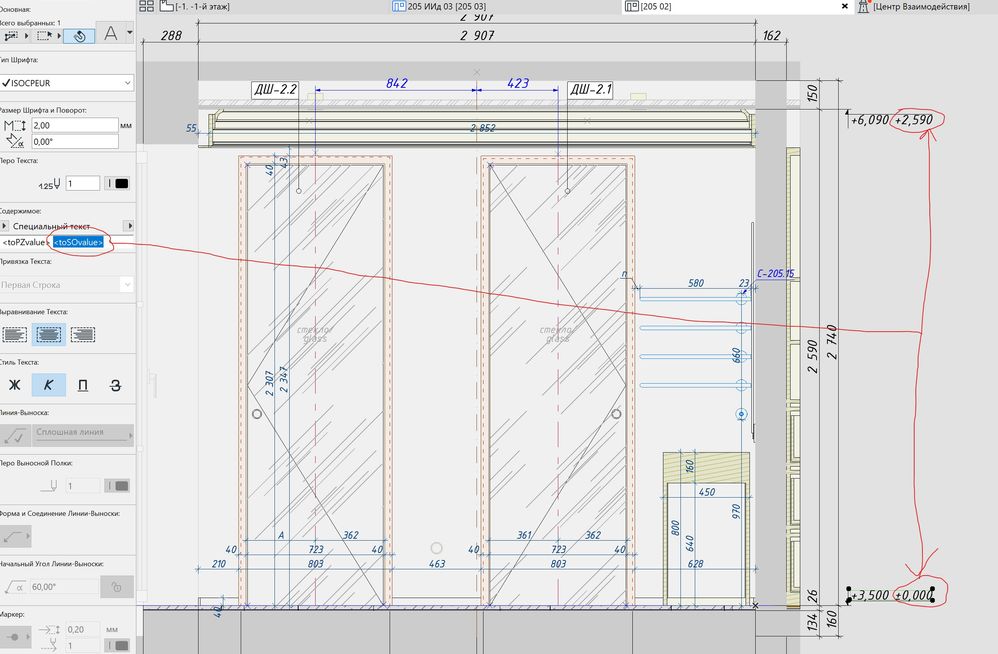
Task: Click the leader line toggle icon
Action: (x=15, y=435)
